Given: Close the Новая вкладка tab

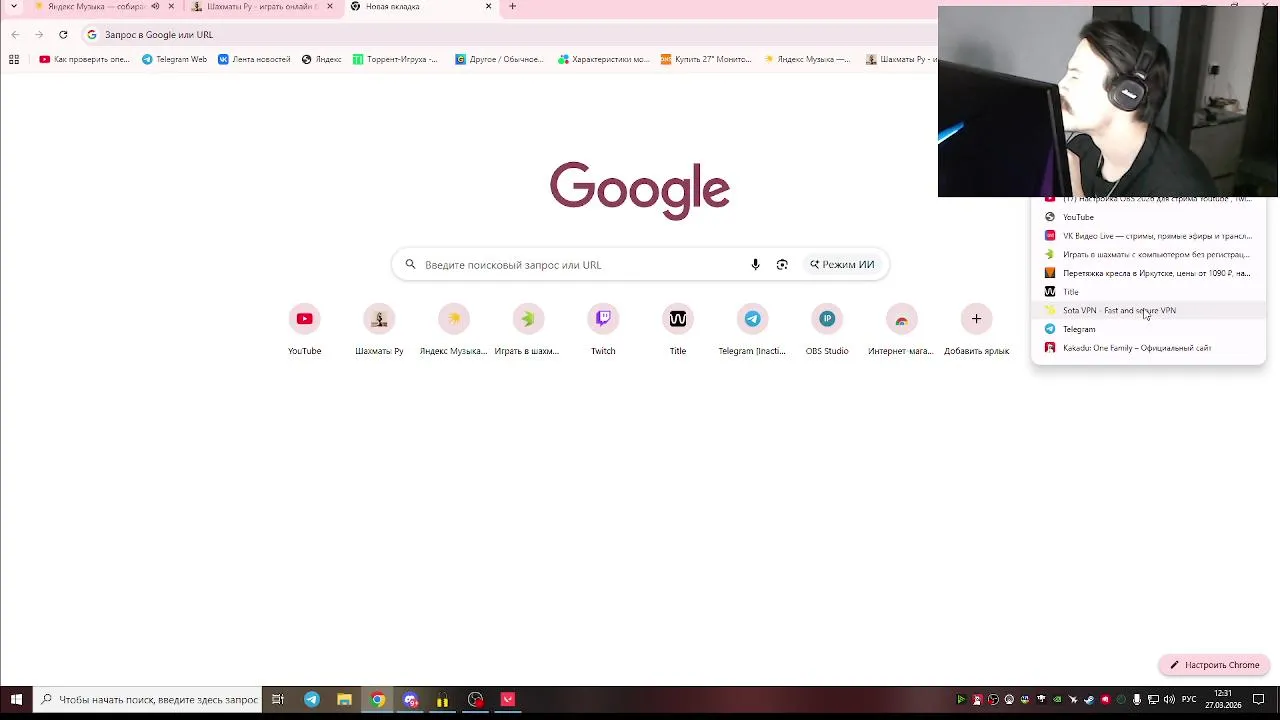Looking at the screenshot, I should click(x=488, y=6).
